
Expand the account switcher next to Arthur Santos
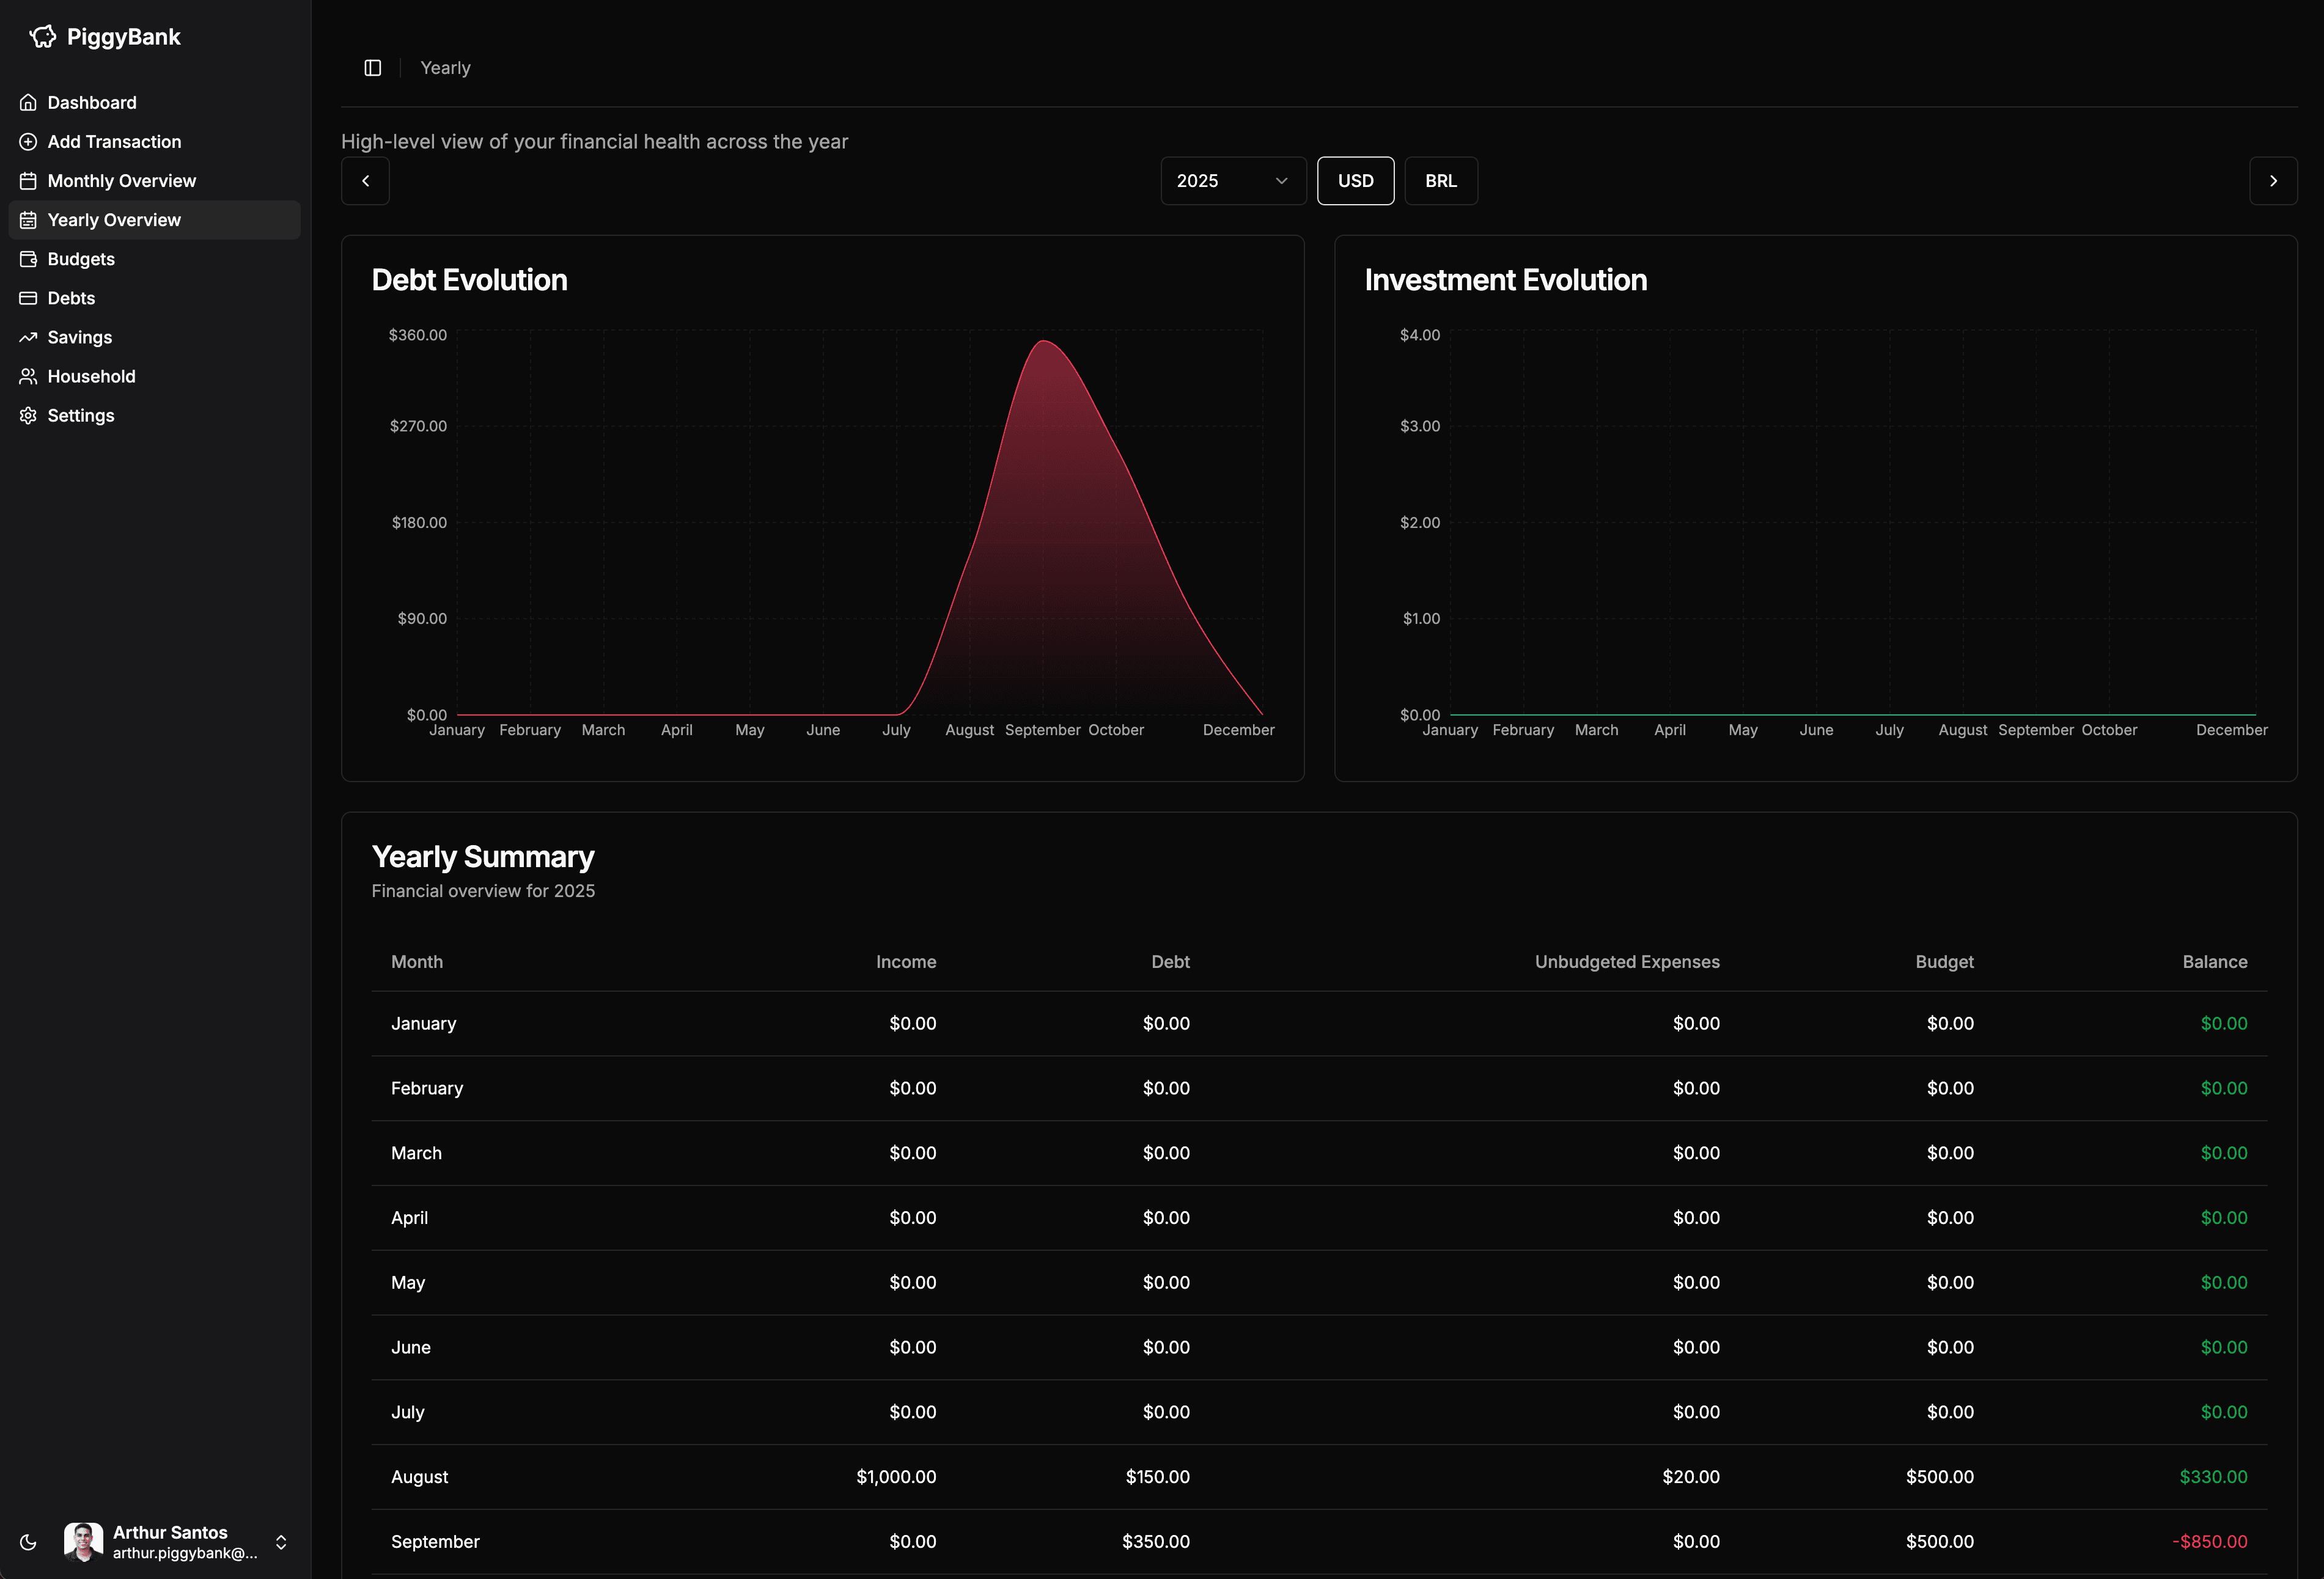tap(280, 1542)
